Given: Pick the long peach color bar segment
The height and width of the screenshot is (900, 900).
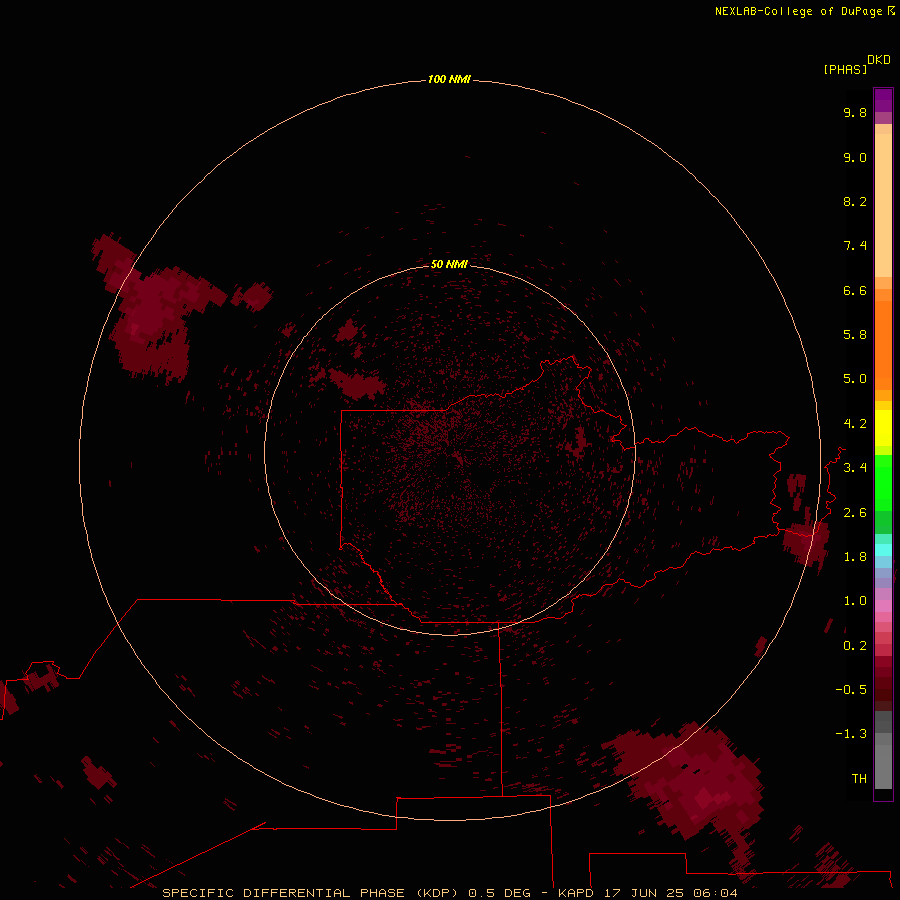Looking at the screenshot, I should pyautogui.click(x=883, y=205).
